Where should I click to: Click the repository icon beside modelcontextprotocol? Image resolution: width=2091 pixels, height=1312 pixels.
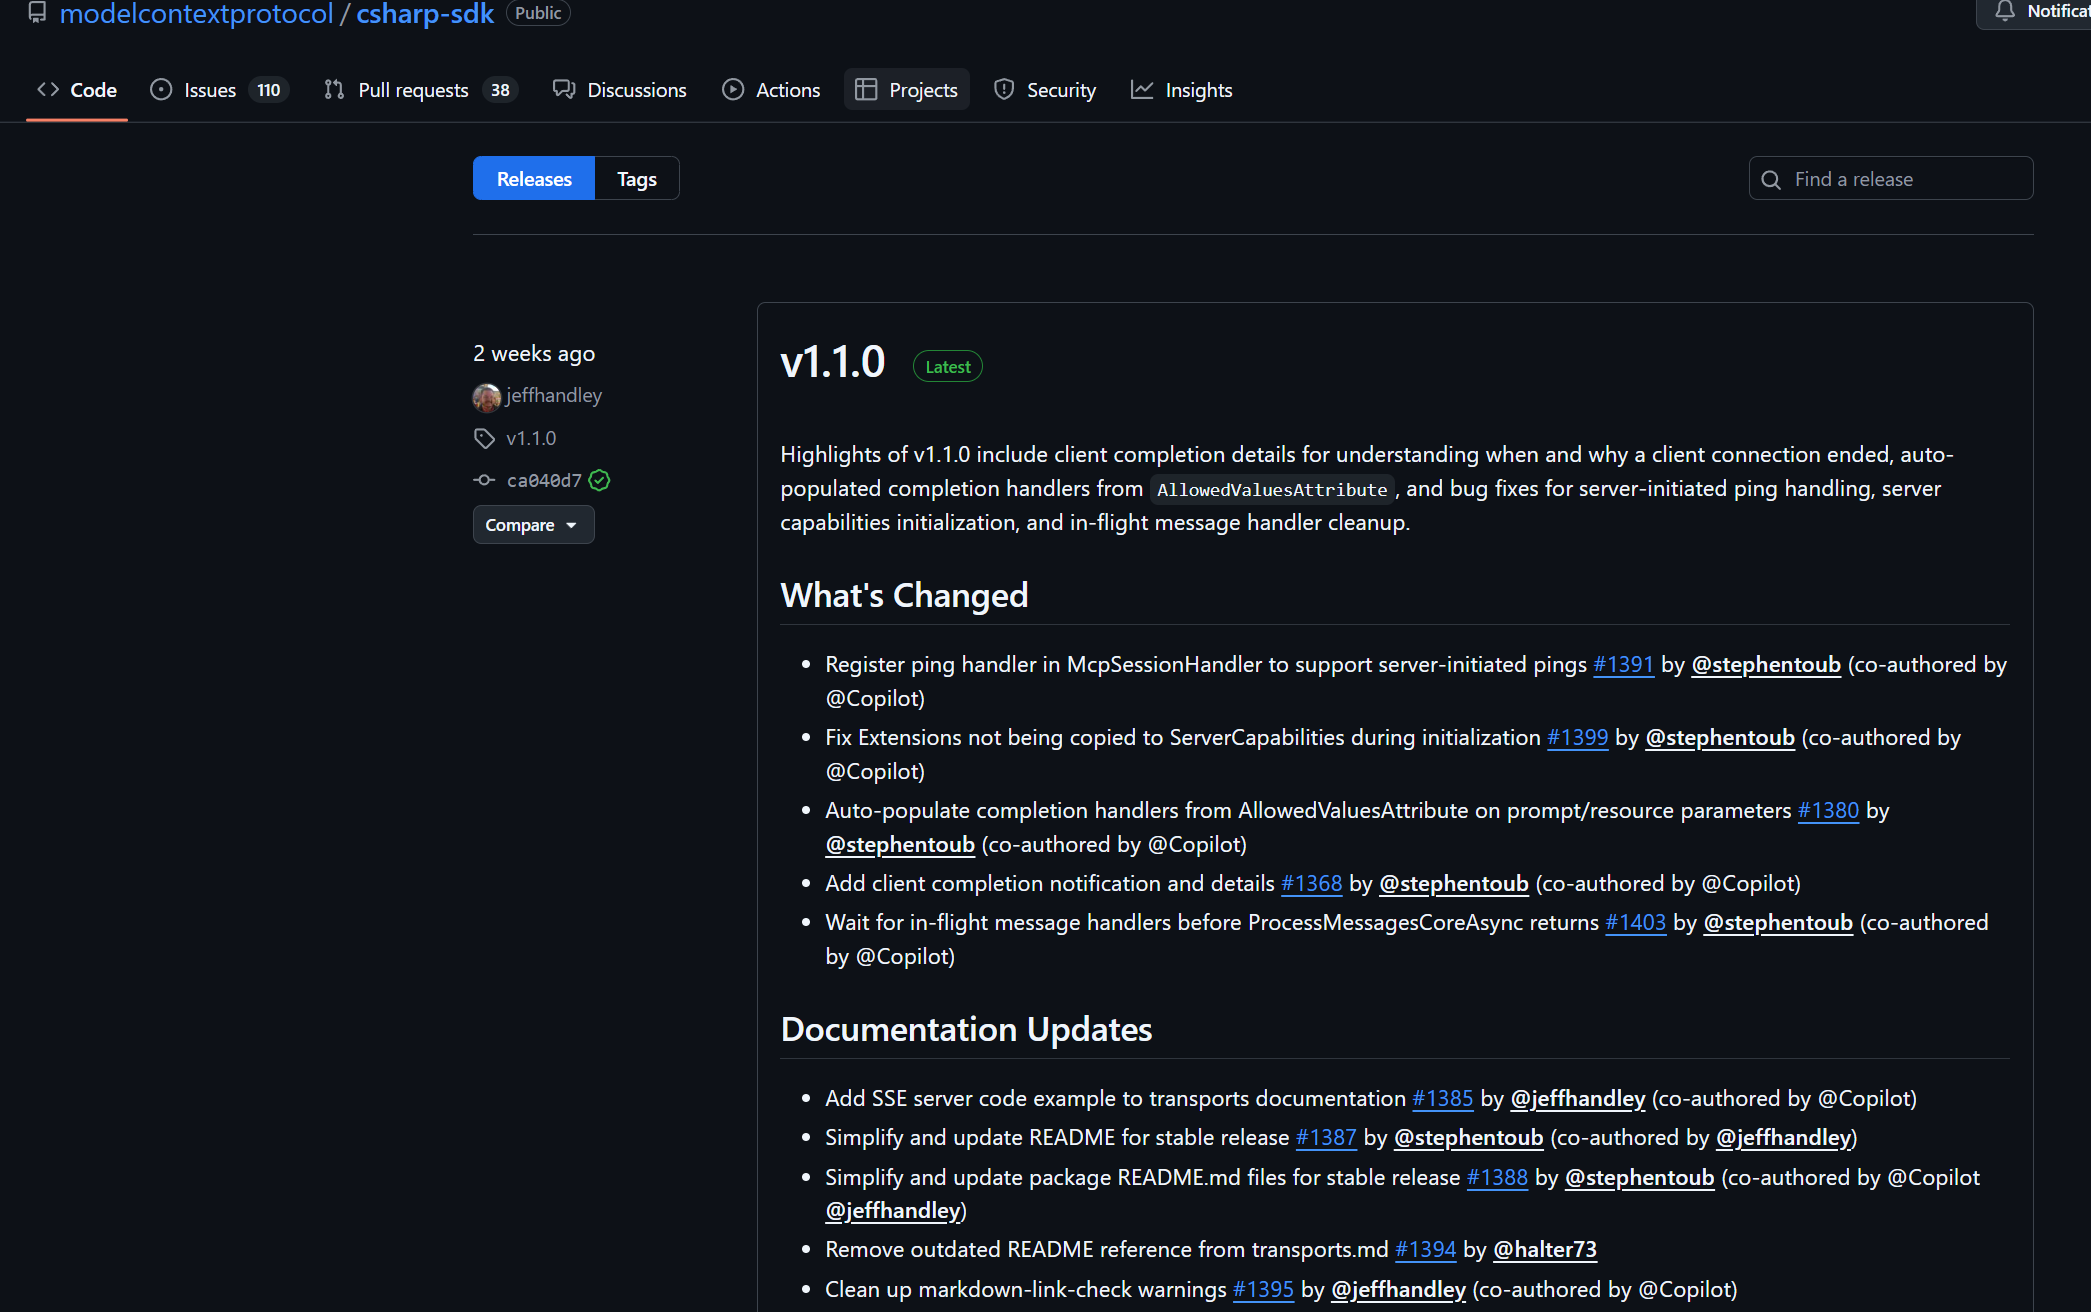[x=37, y=12]
